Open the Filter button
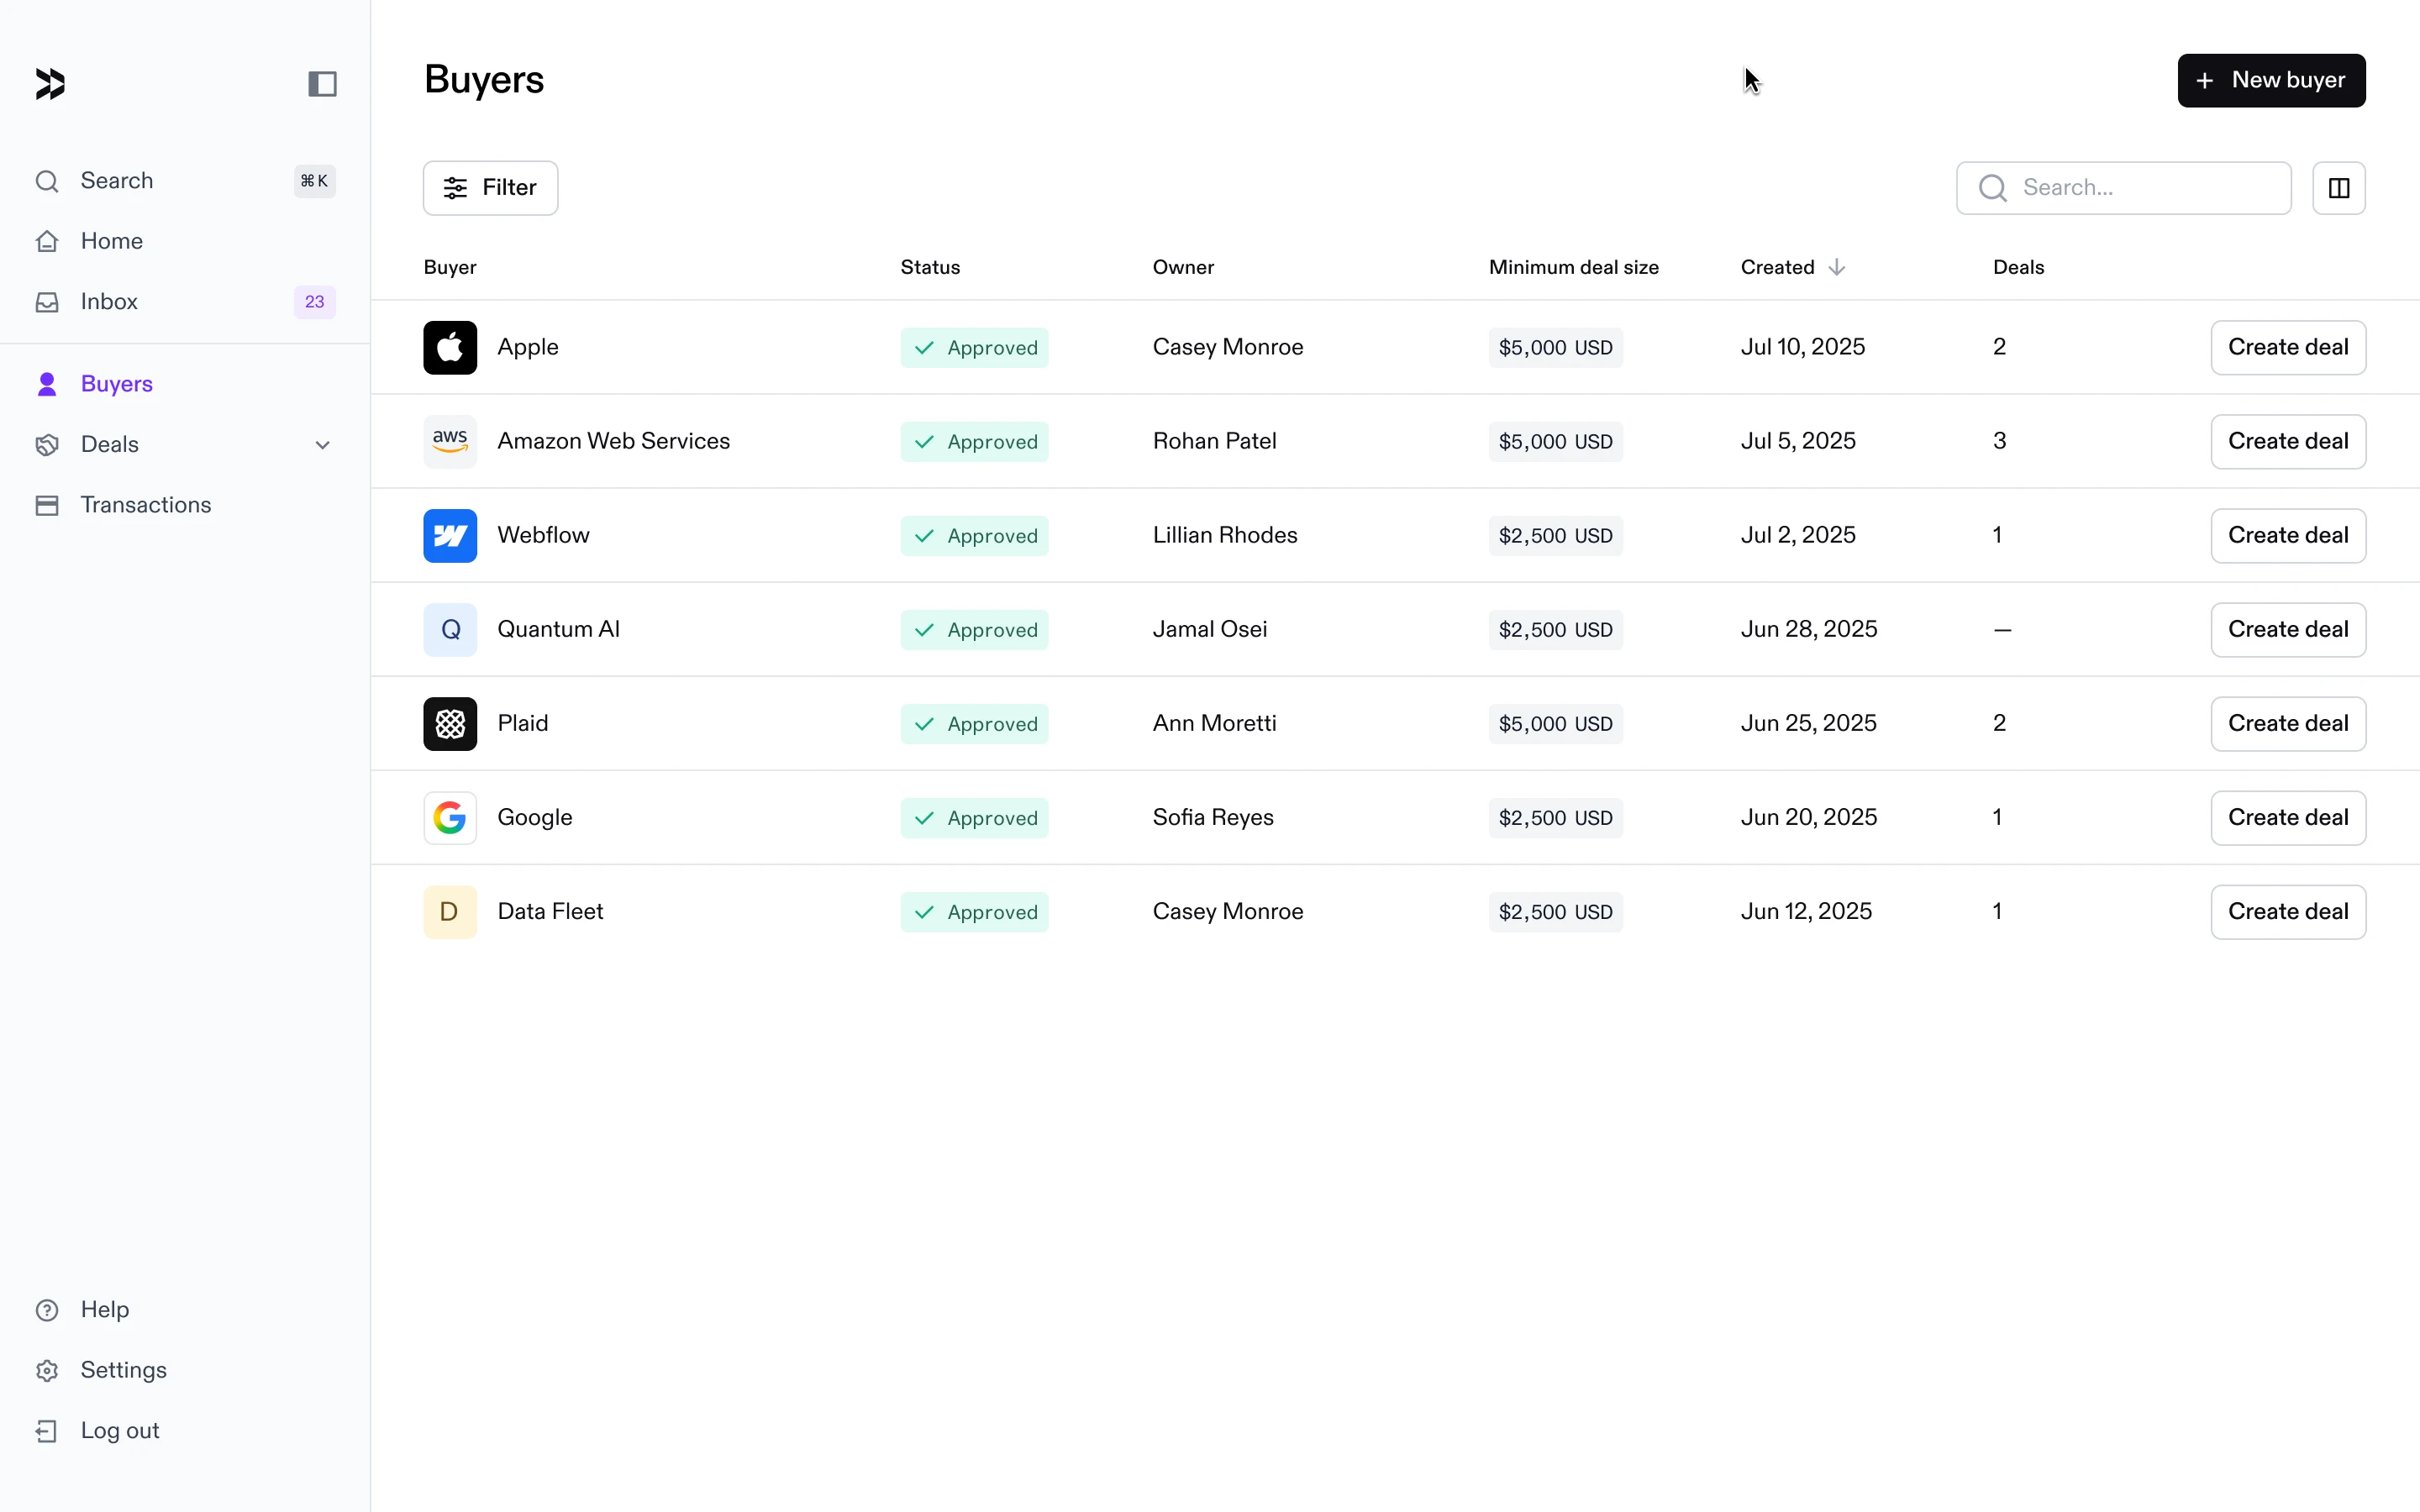This screenshot has width=2420, height=1512. pyautogui.click(x=490, y=188)
